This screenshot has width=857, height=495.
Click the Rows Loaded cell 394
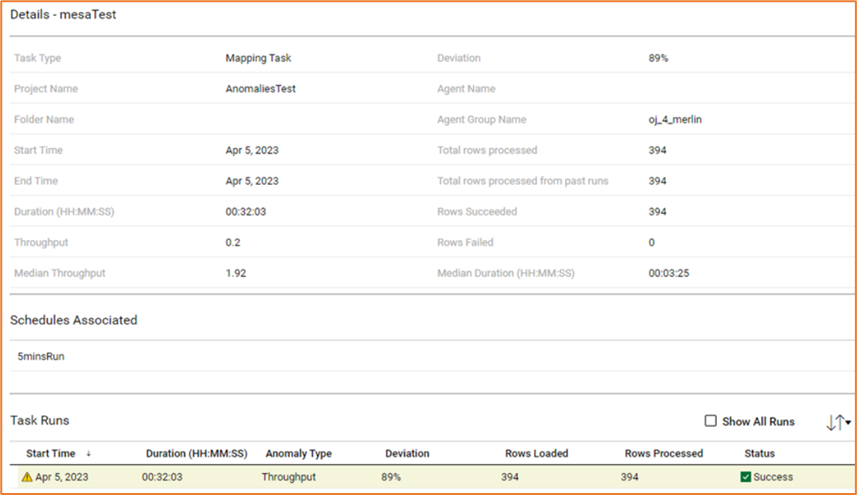pyautogui.click(x=510, y=477)
